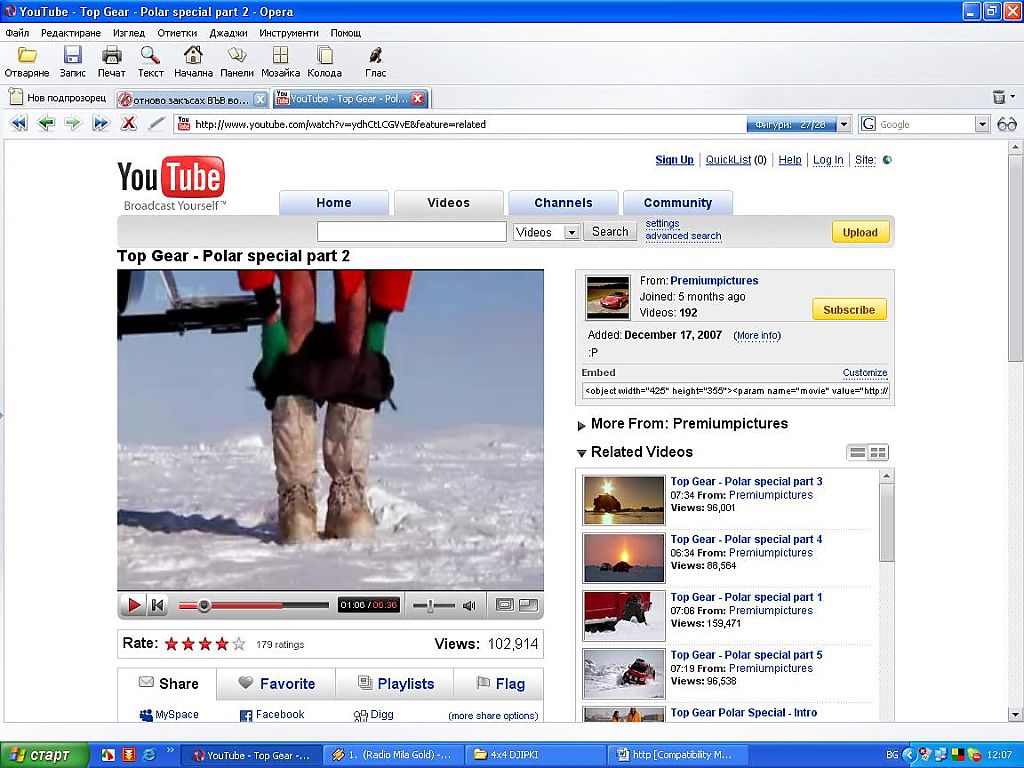Open the Редактиране menu
1024x768 pixels.
71,33
